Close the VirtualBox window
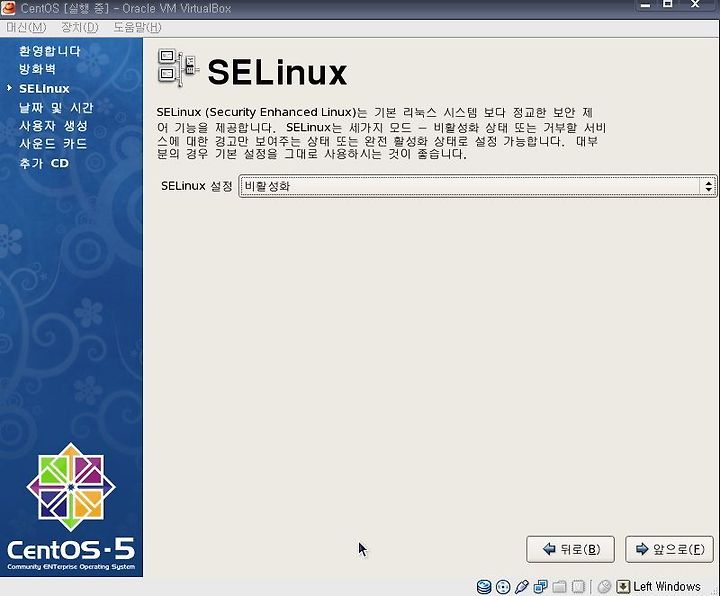The height and width of the screenshot is (596, 720). coord(695,4)
